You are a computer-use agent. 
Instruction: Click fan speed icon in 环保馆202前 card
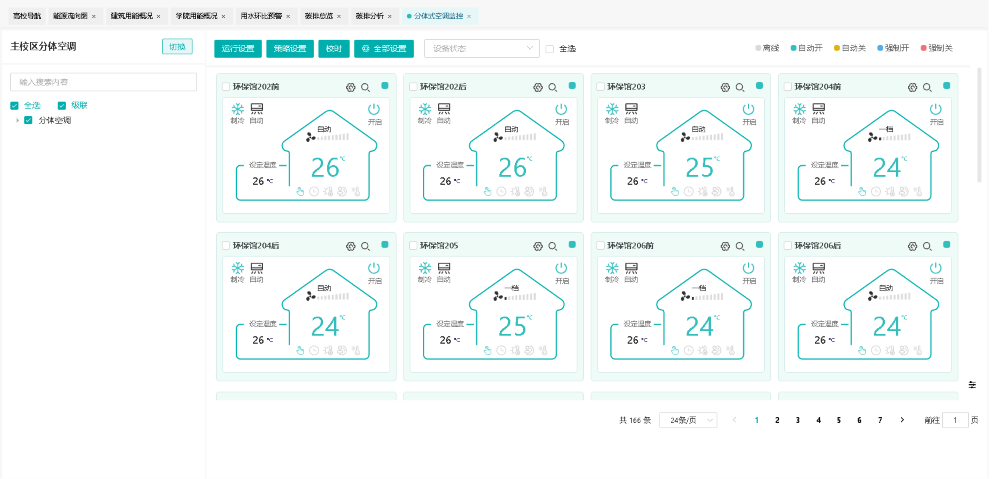pos(311,136)
